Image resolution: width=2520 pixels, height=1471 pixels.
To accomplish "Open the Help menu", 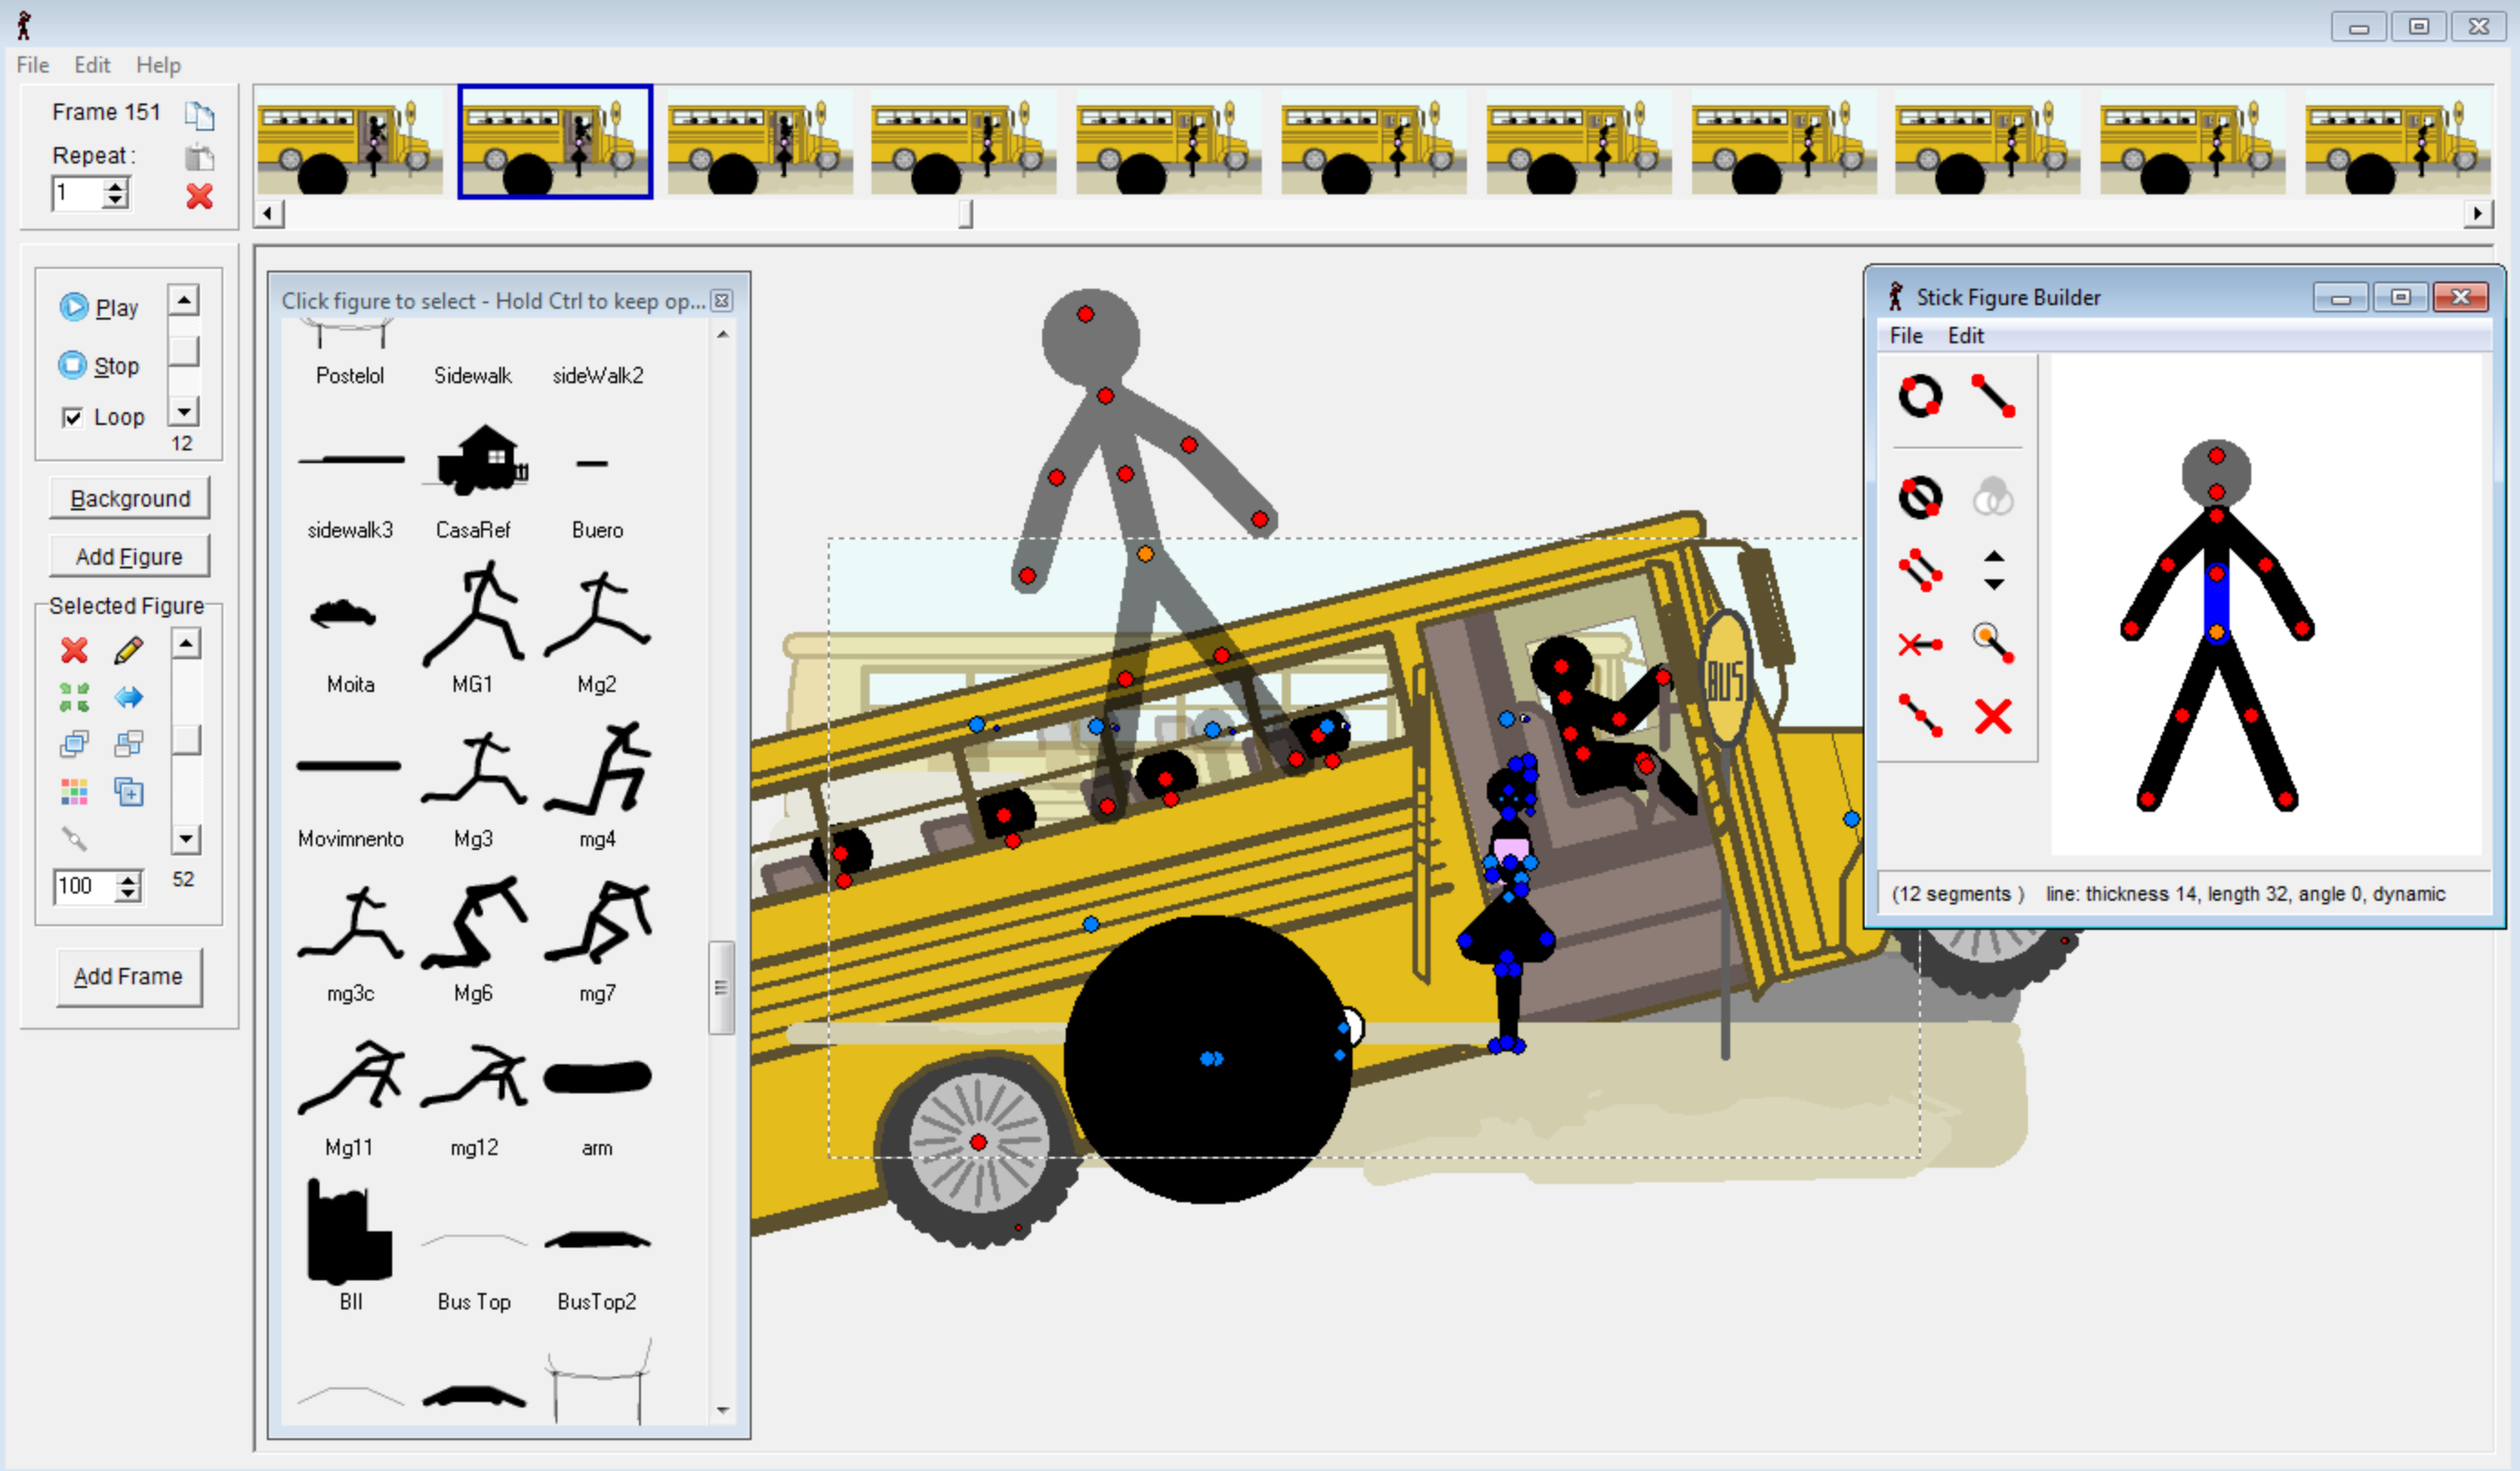I will [157, 64].
